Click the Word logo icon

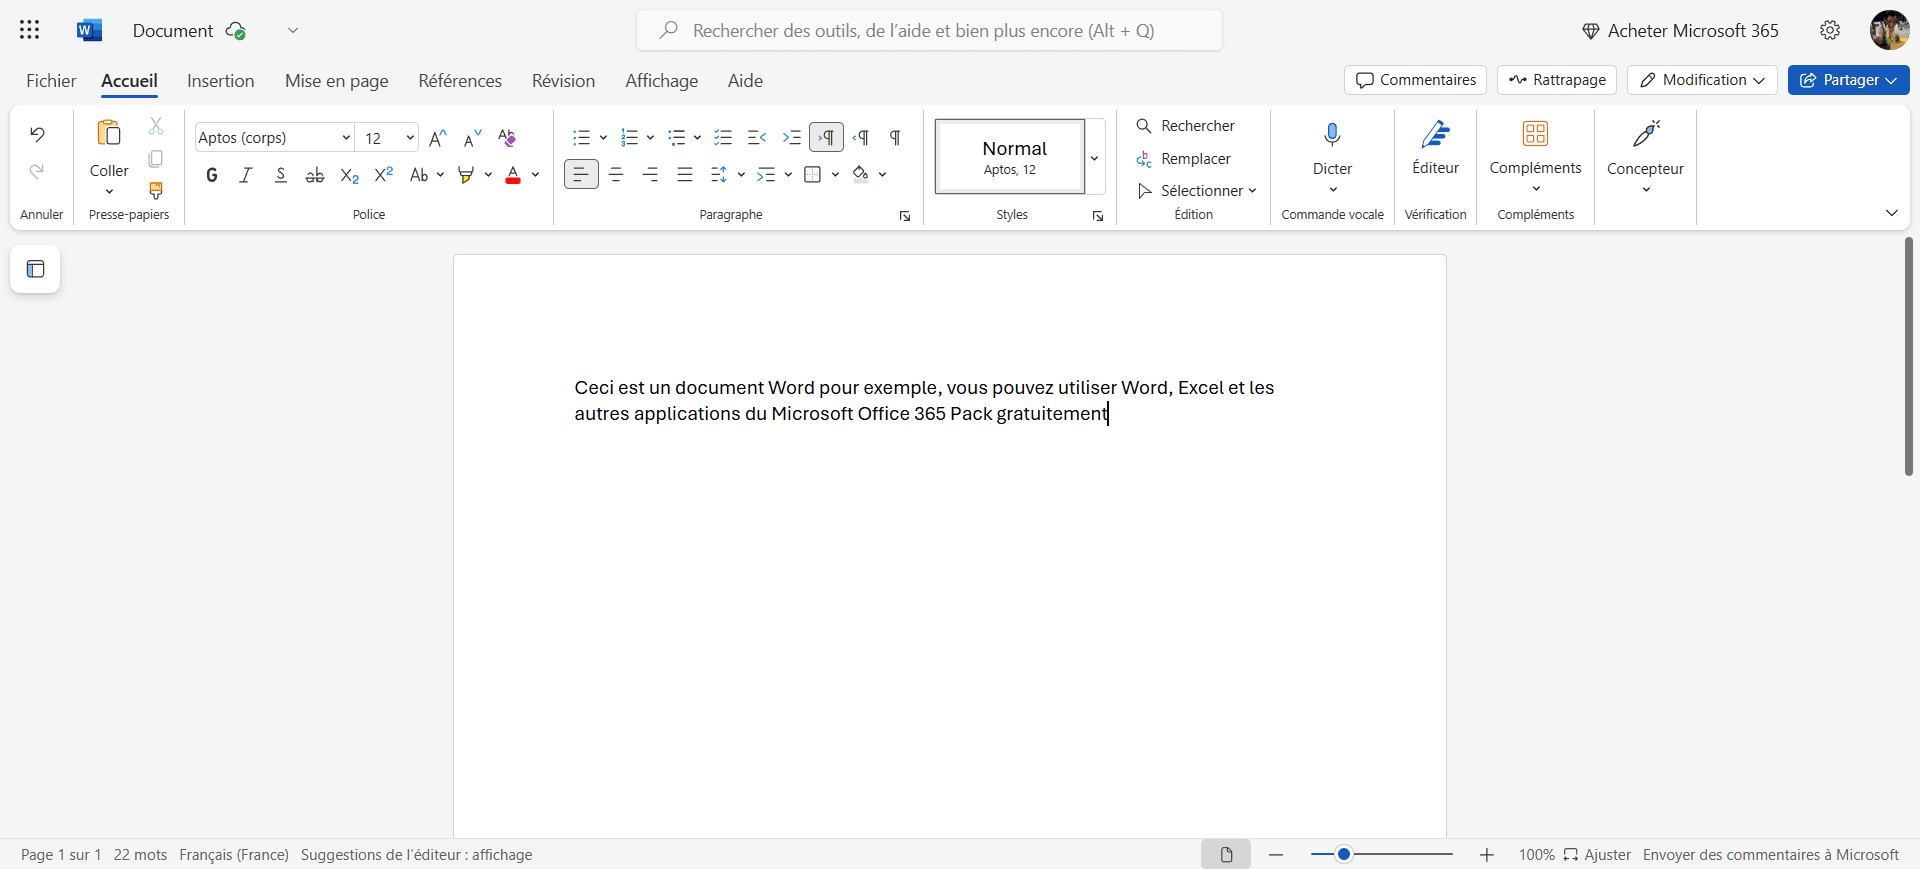(x=89, y=30)
